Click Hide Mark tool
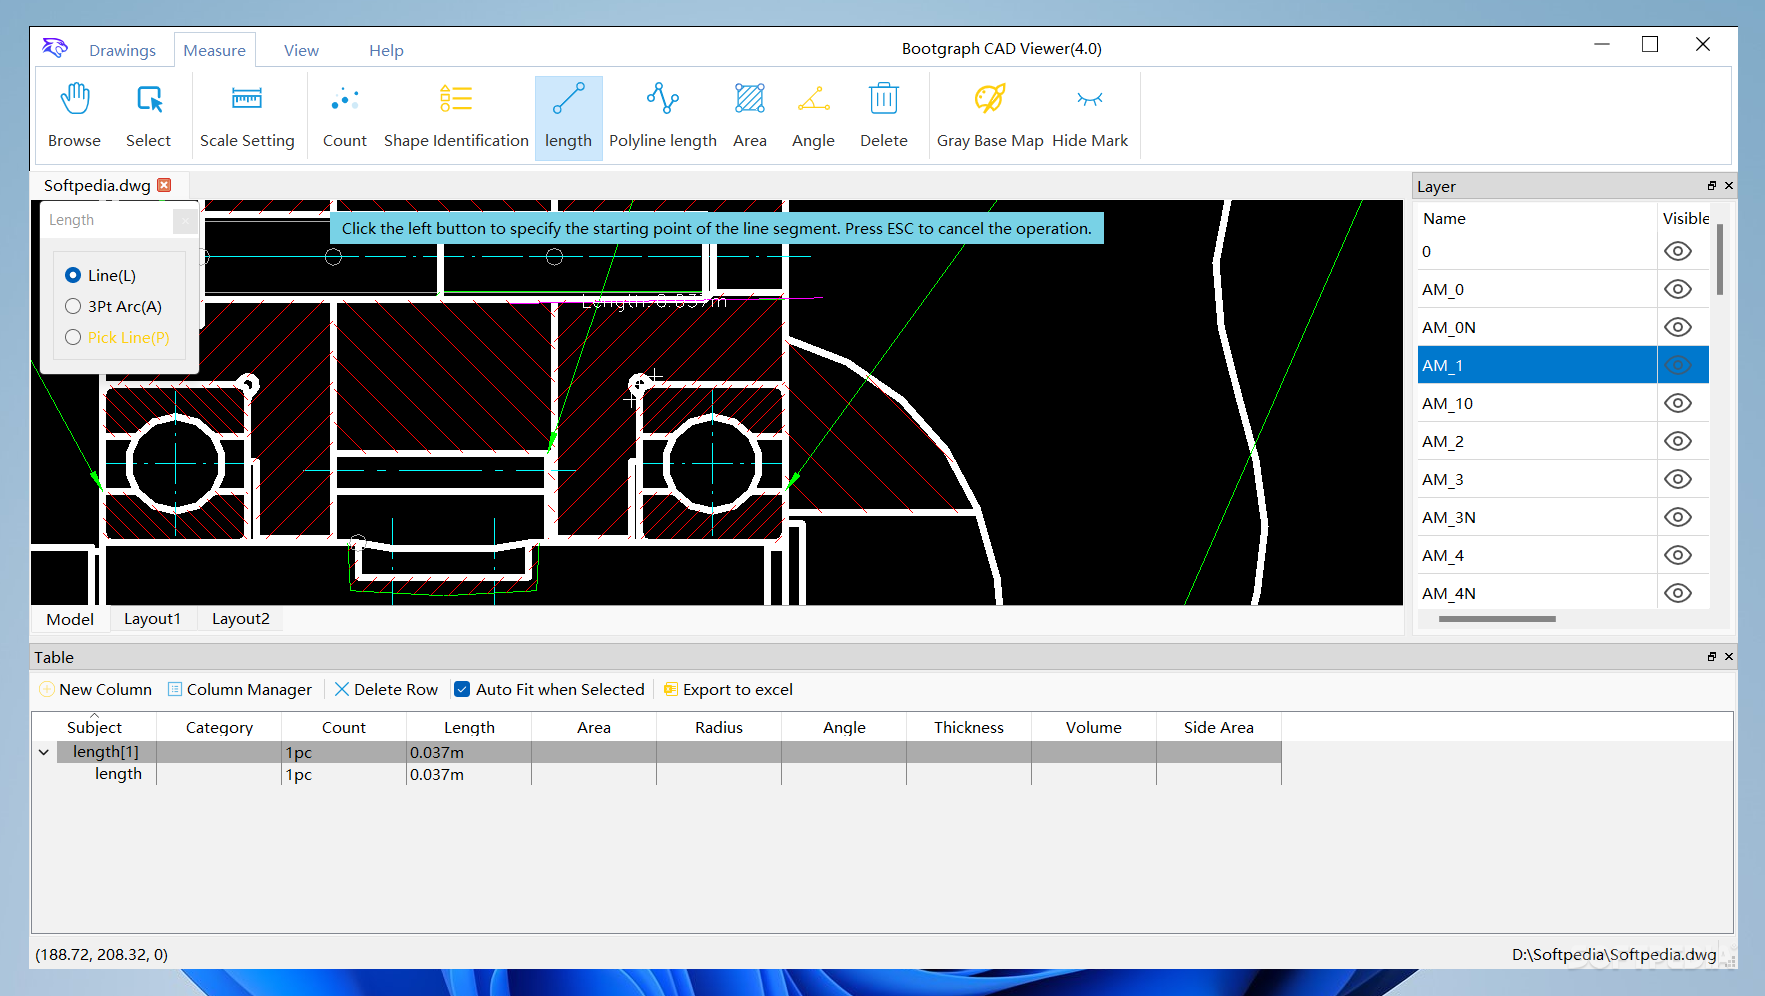Screen dimensions: 1765x996 pyautogui.click(x=1090, y=116)
